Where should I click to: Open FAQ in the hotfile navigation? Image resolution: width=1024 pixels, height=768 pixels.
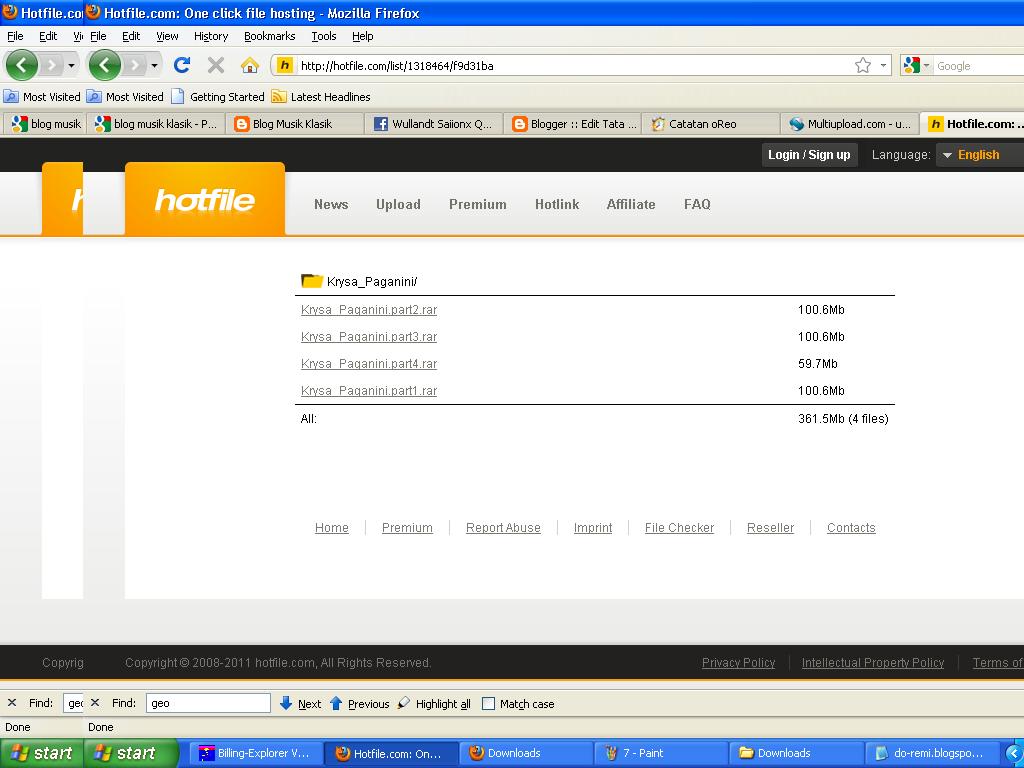click(x=697, y=204)
